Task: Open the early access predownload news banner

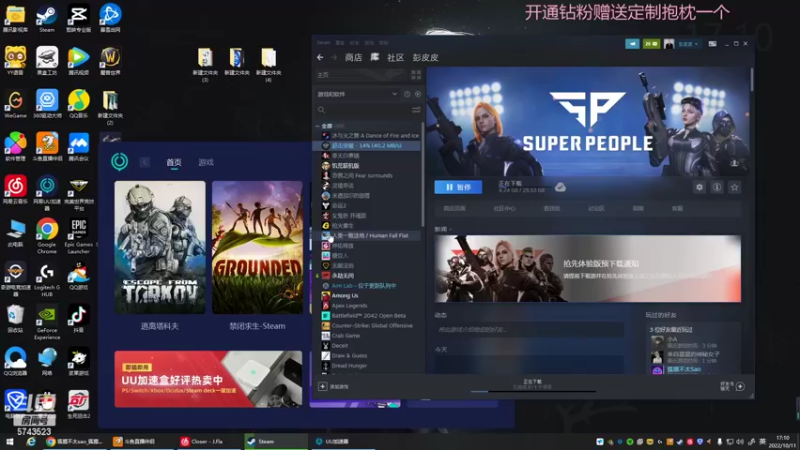Action: pos(588,268)
